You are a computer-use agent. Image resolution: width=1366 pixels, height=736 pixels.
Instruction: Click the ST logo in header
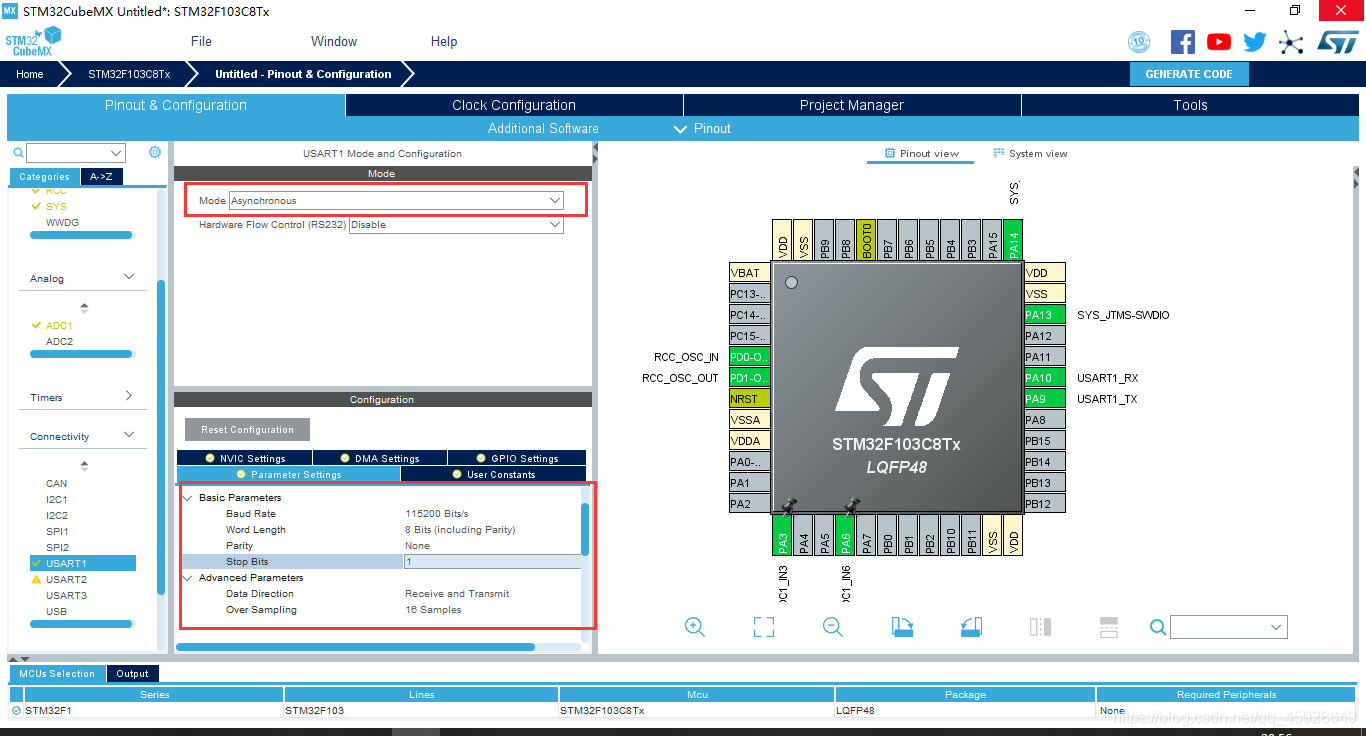coord(1338,41)
